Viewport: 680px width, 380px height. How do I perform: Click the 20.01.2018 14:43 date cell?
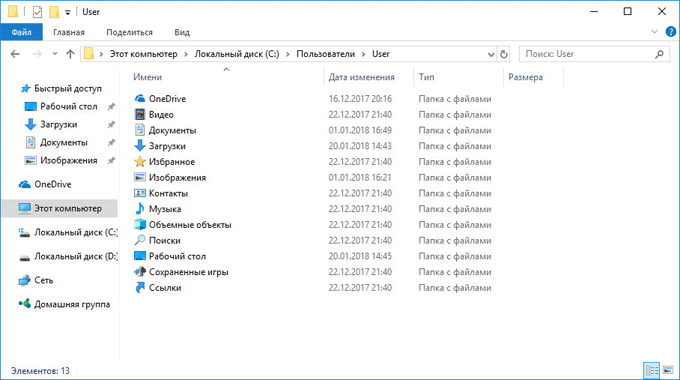click(360, 146)
